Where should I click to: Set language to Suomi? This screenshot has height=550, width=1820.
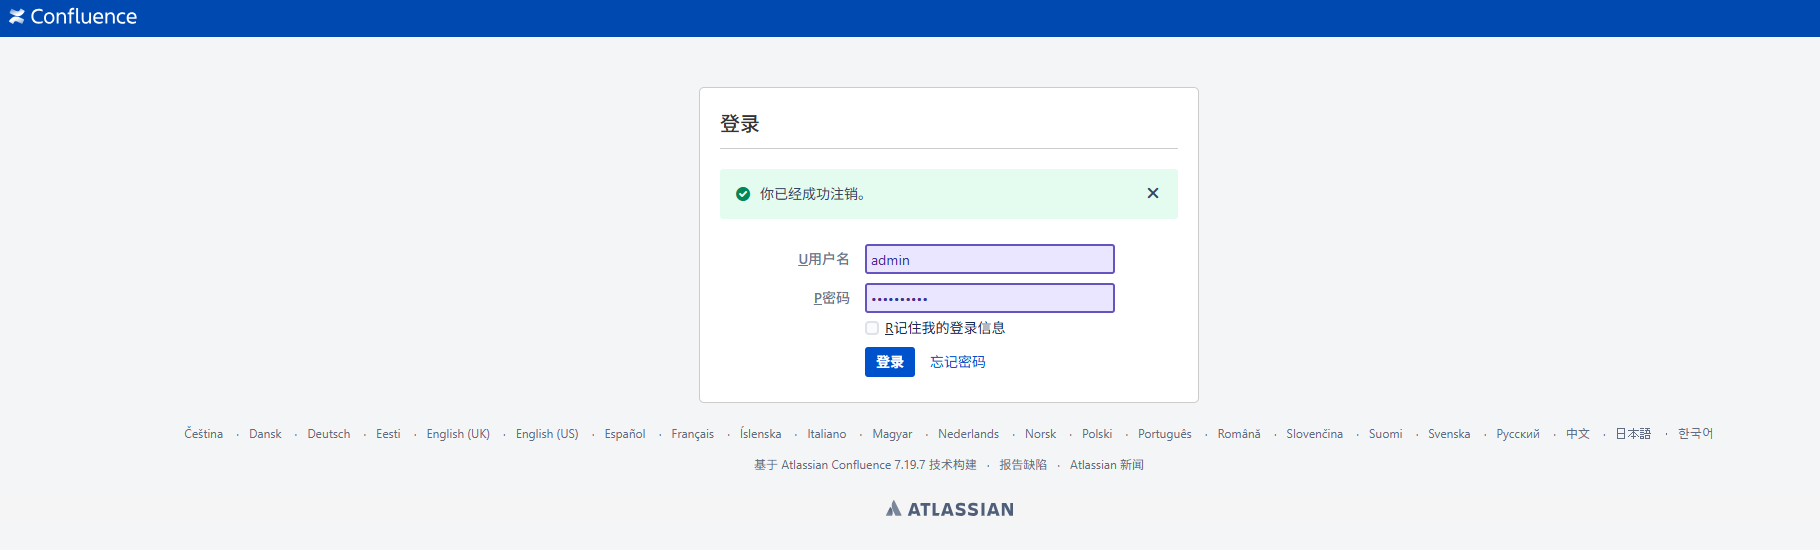pyautogui.click(x=1385, y=434)
